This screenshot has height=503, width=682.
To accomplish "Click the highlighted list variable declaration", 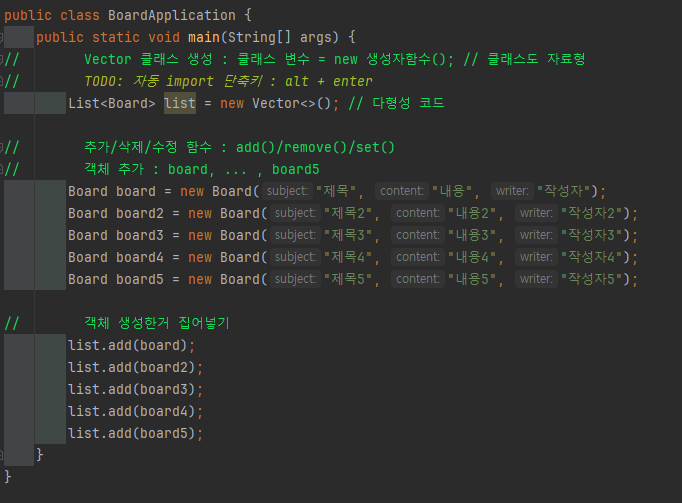I will (x=180, y=103).
